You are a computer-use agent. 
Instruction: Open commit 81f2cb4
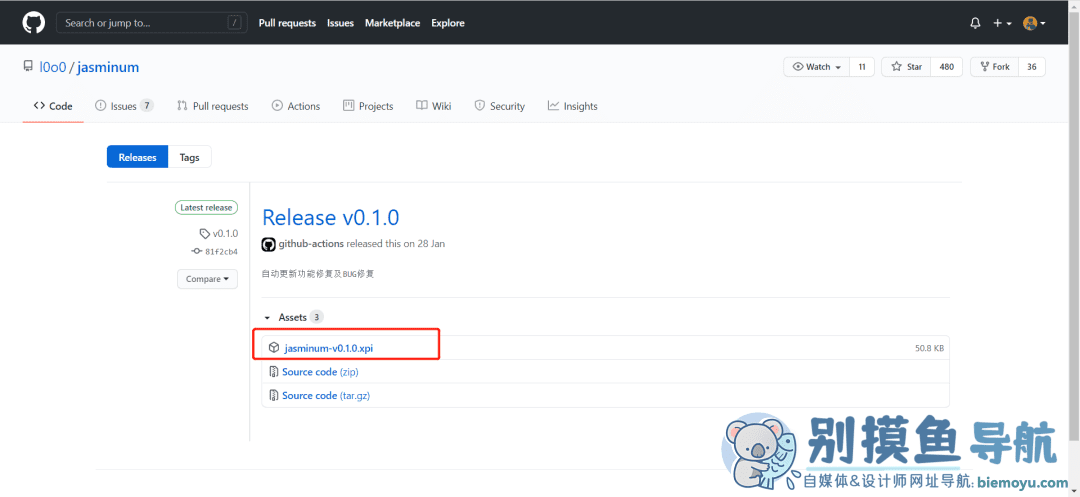[221, 252]
